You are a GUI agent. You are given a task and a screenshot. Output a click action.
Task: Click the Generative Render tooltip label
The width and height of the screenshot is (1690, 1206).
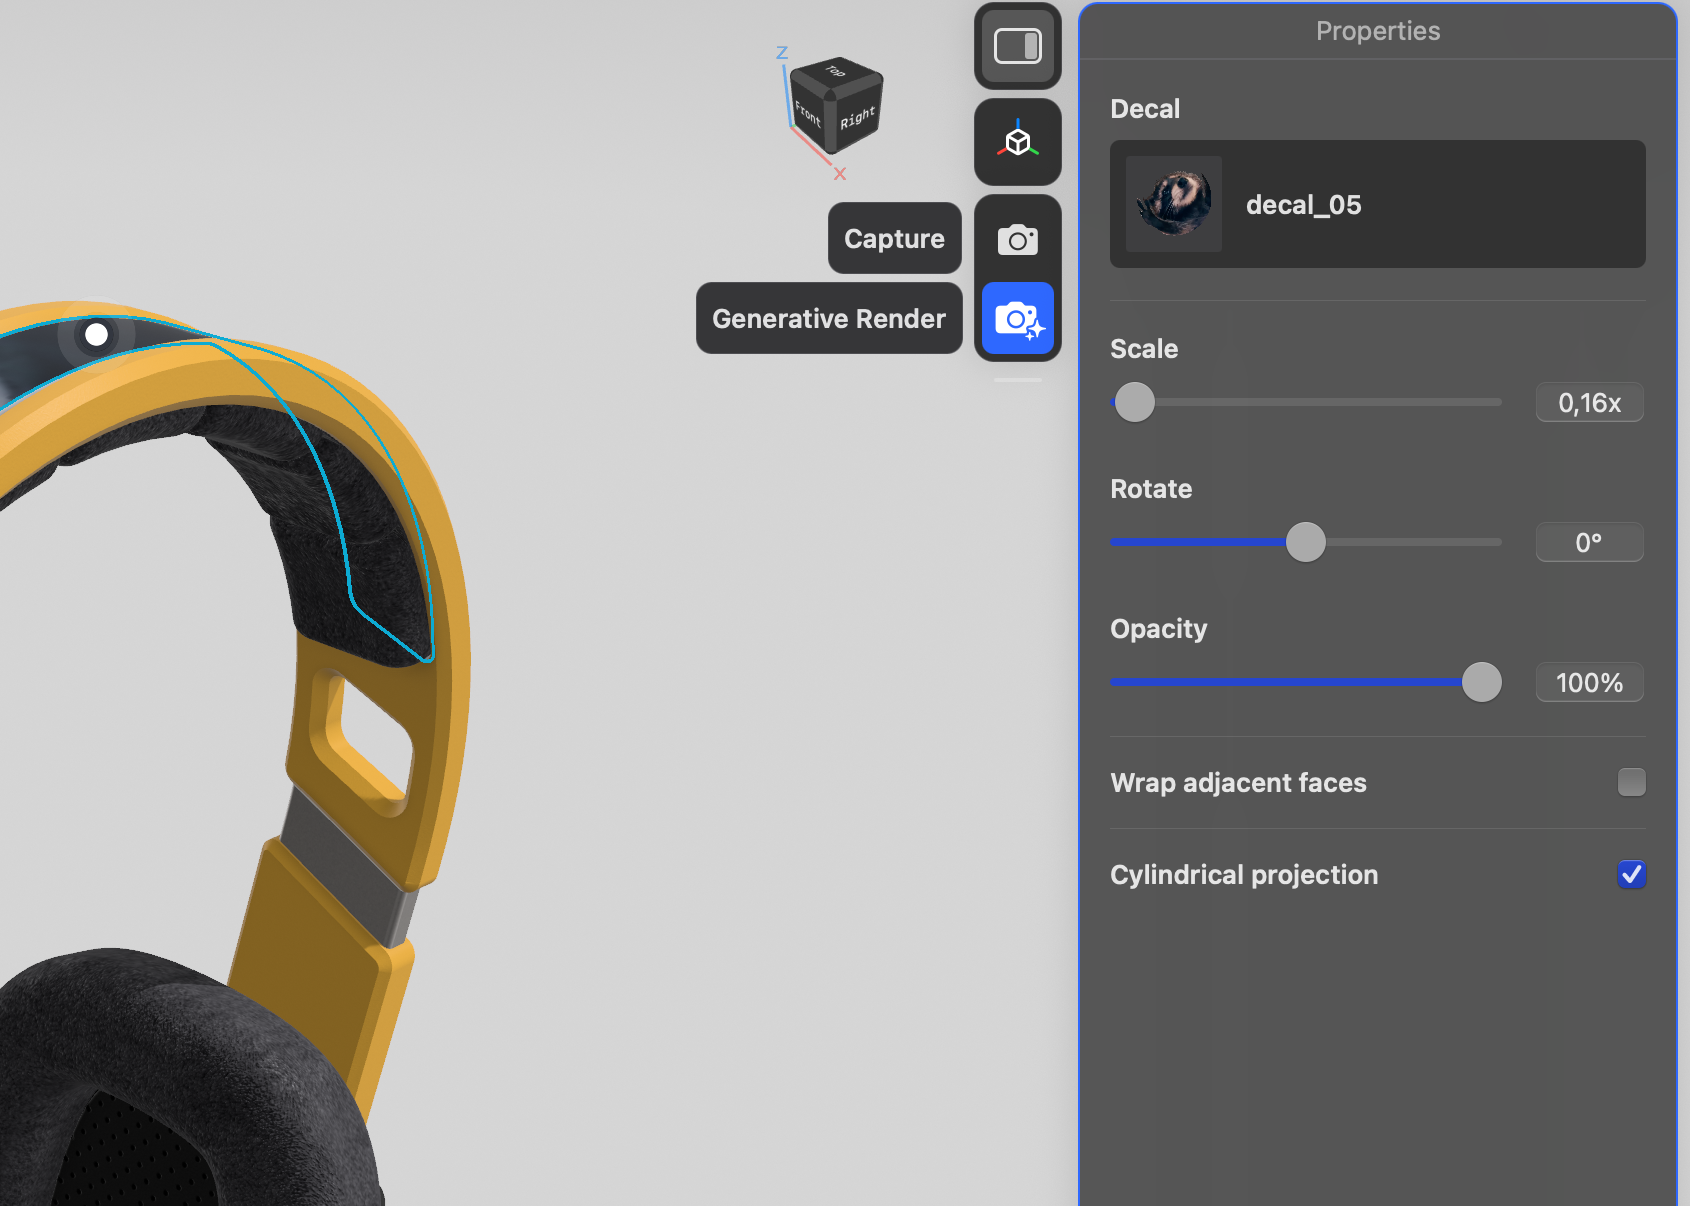click(829, 318)
